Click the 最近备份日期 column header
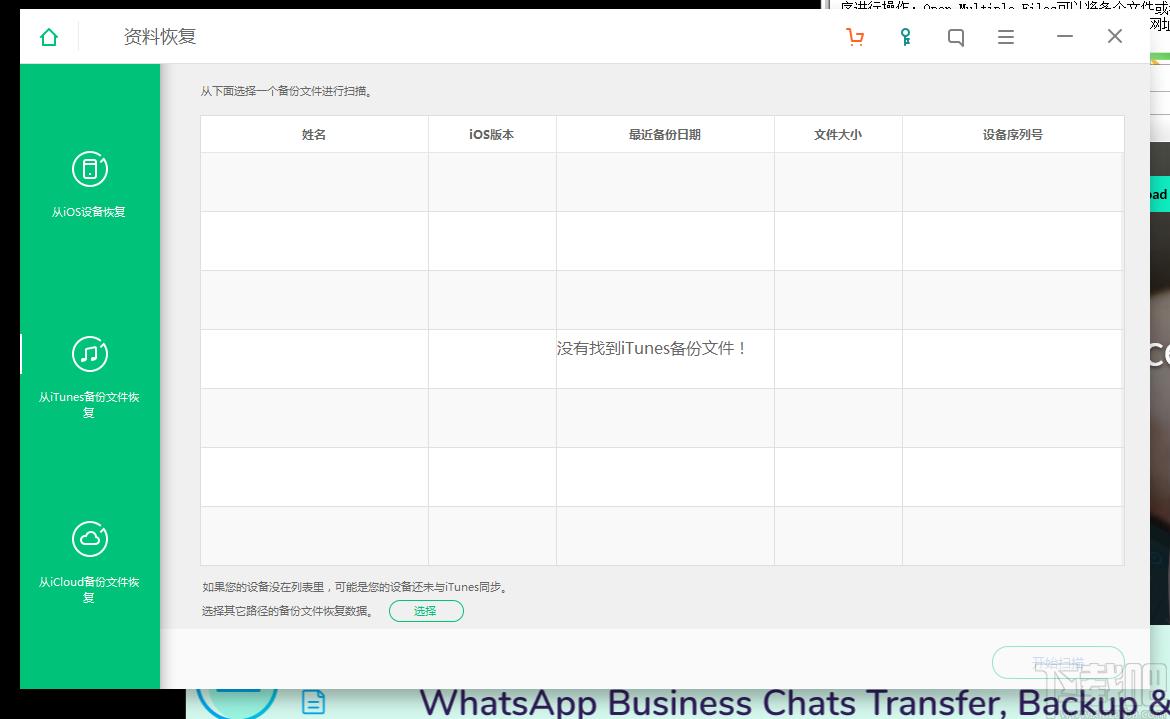The image size is (1170, 719). pyautogui.click(x=665, y=134)
